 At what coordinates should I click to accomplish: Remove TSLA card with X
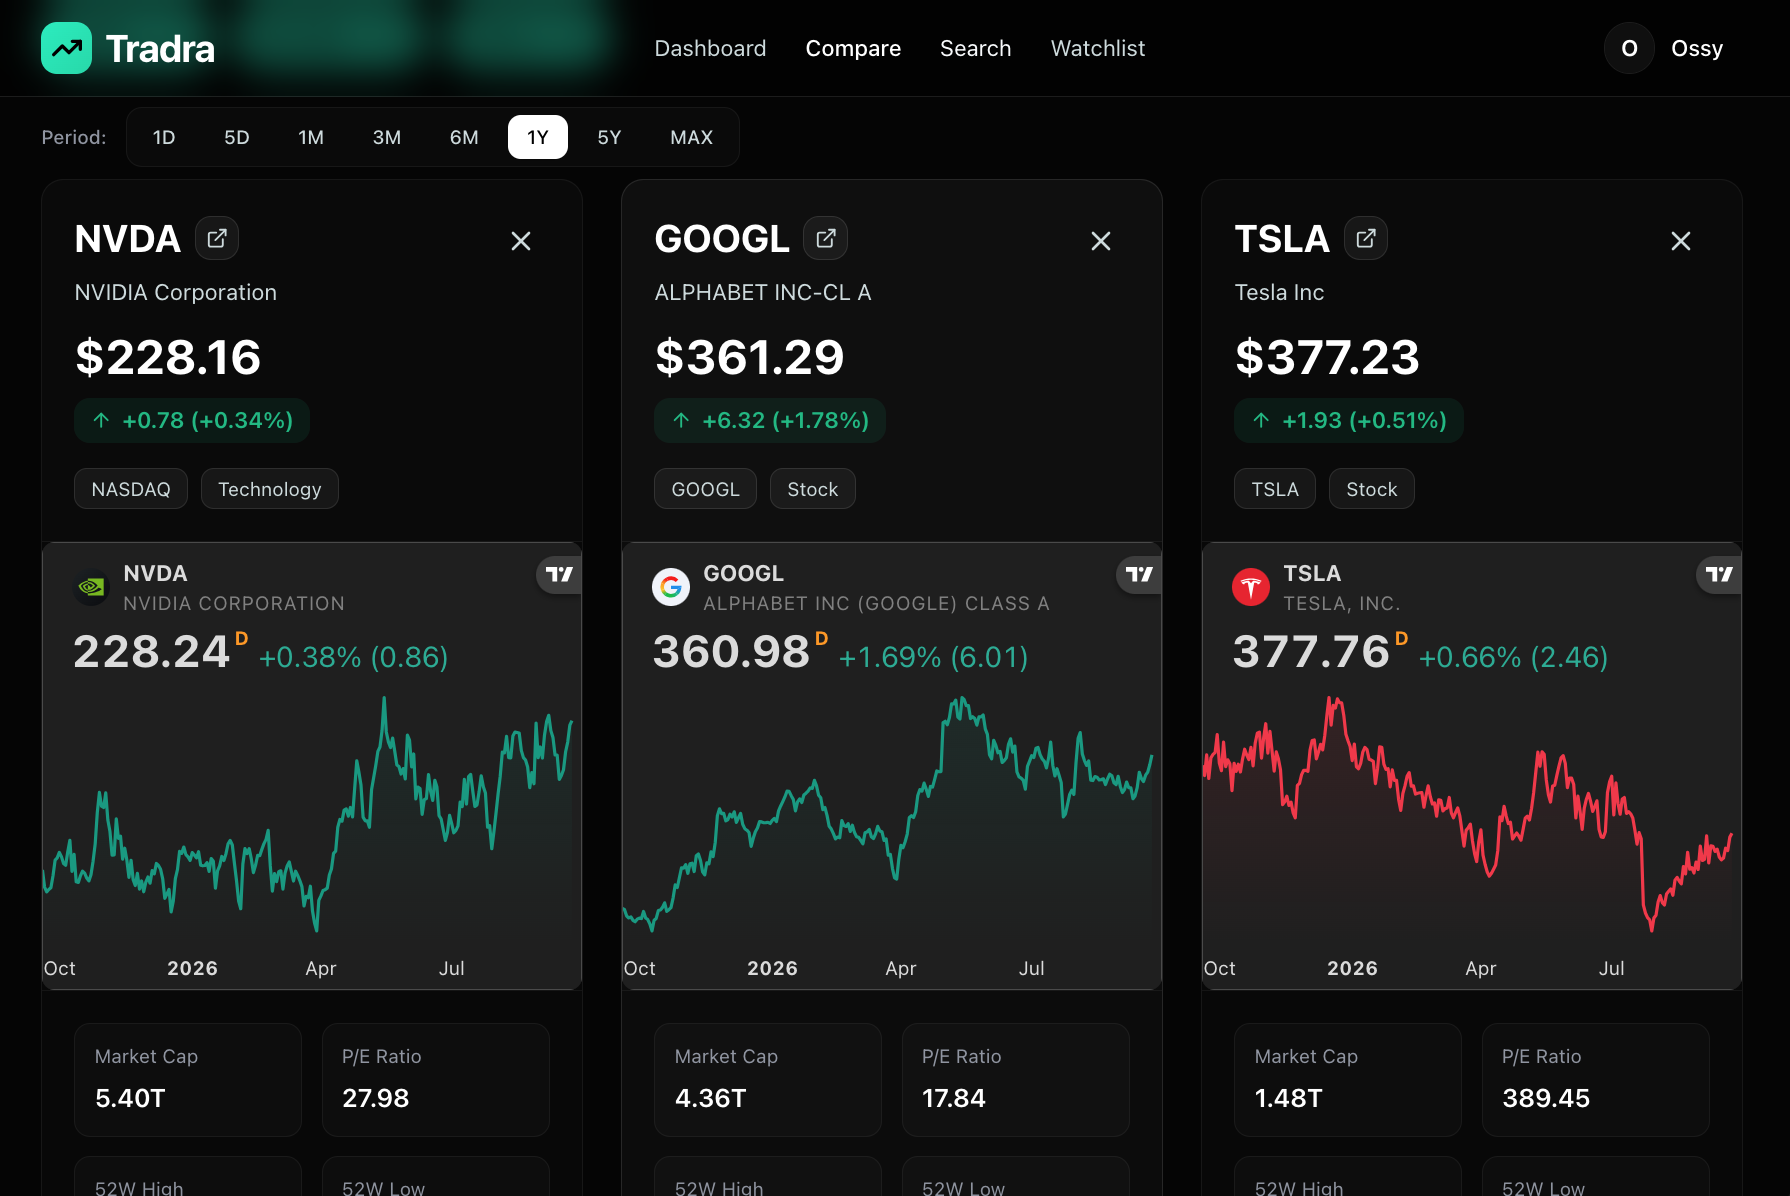1681,241
